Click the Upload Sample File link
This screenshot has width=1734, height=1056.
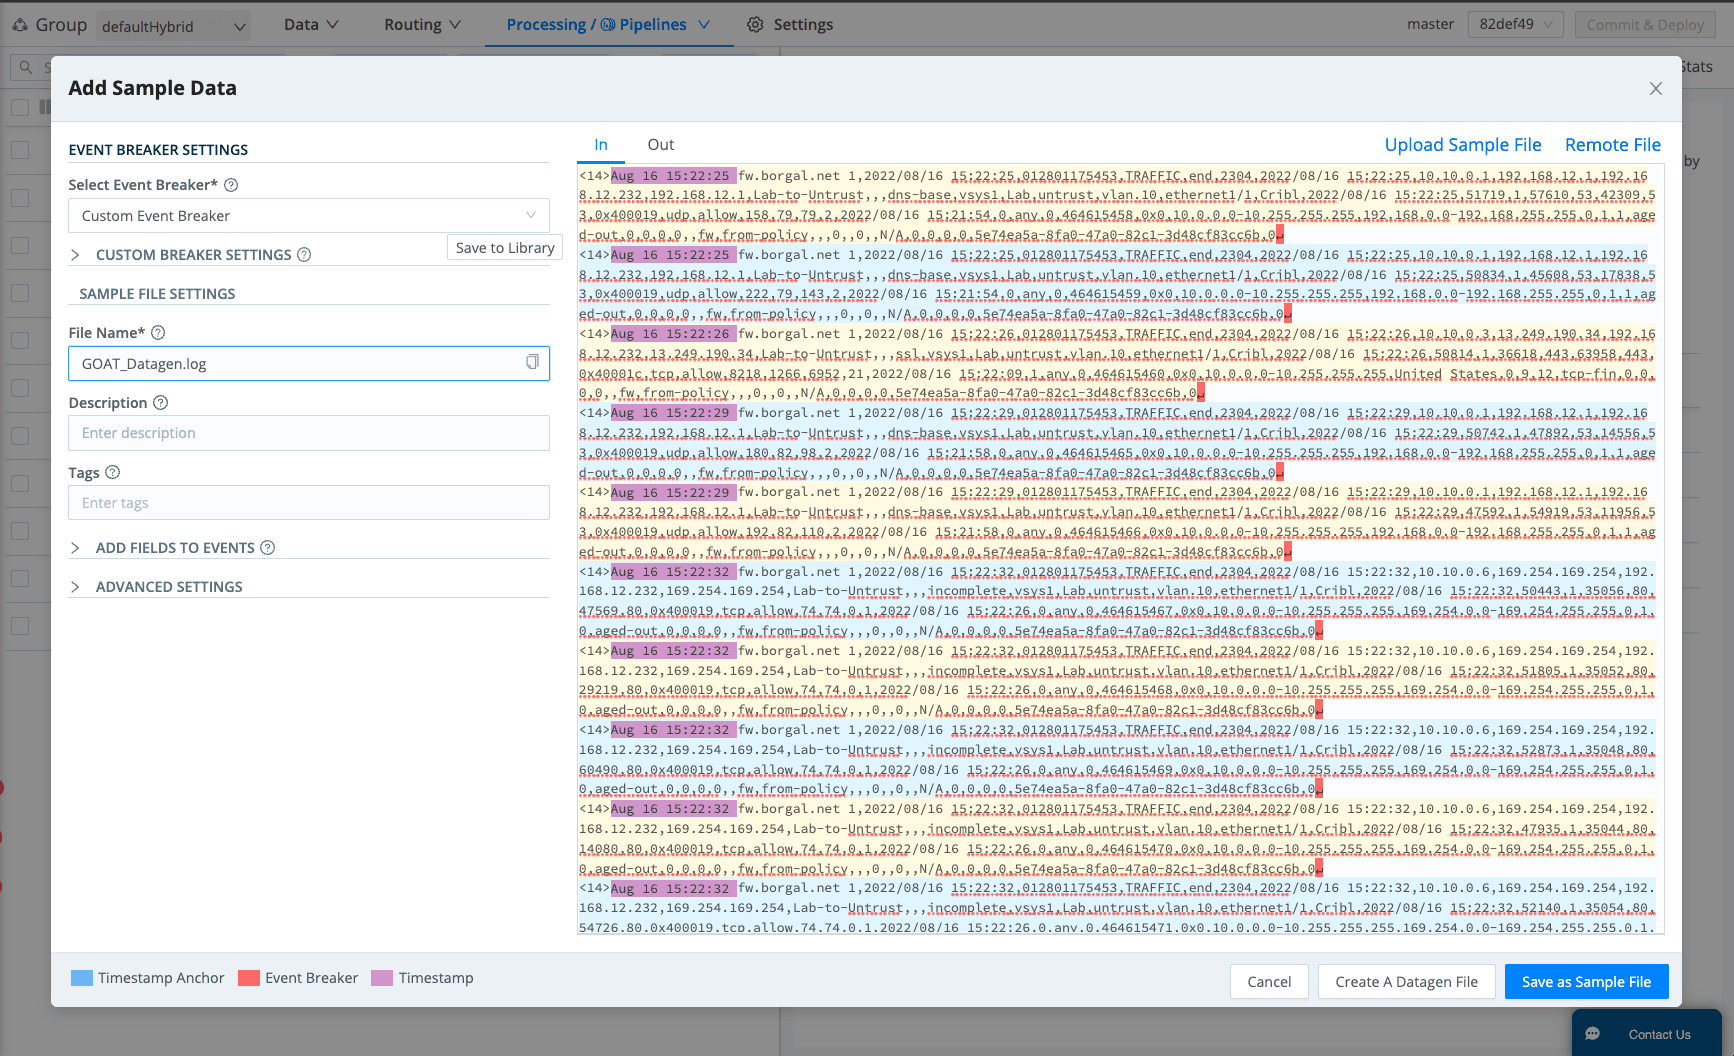point(1462,145)
